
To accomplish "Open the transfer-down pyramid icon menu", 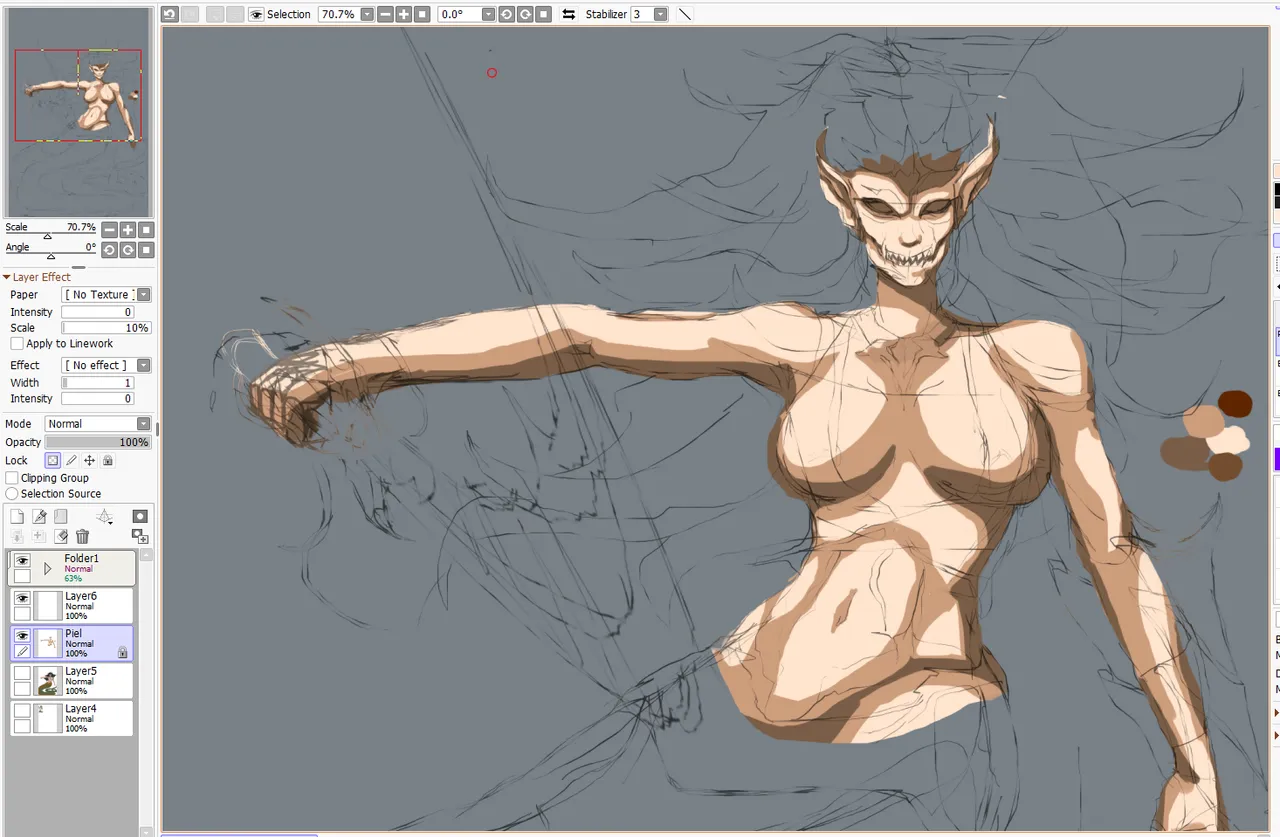I will pyautogui.click(x=104, y=516).
